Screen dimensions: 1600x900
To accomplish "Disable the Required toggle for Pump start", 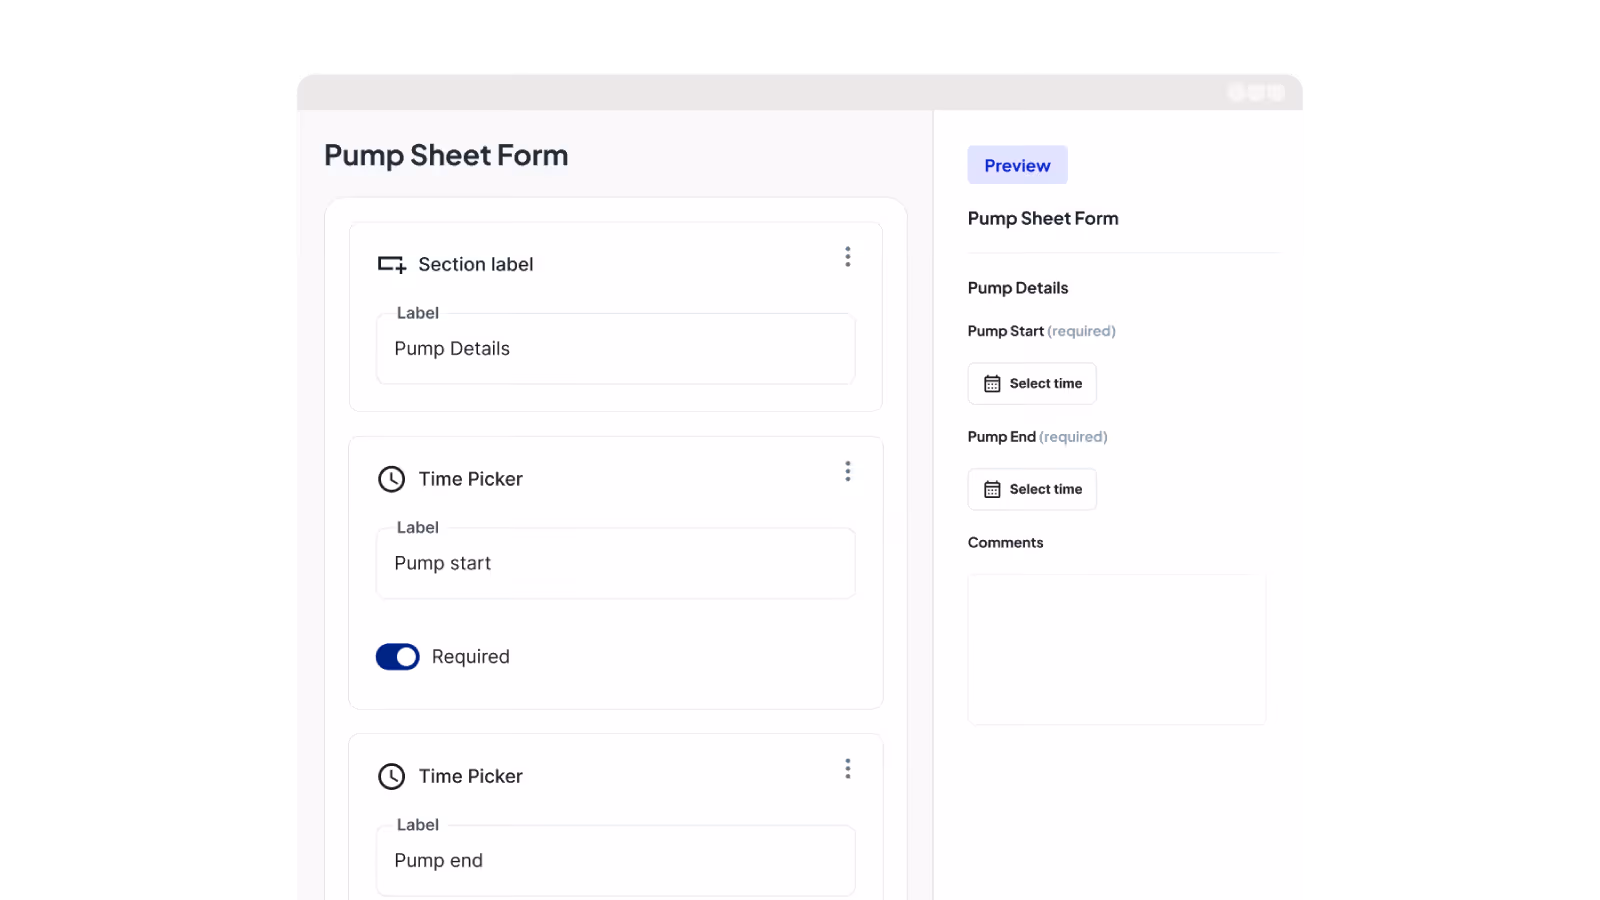I will click(x=397, y=656).
